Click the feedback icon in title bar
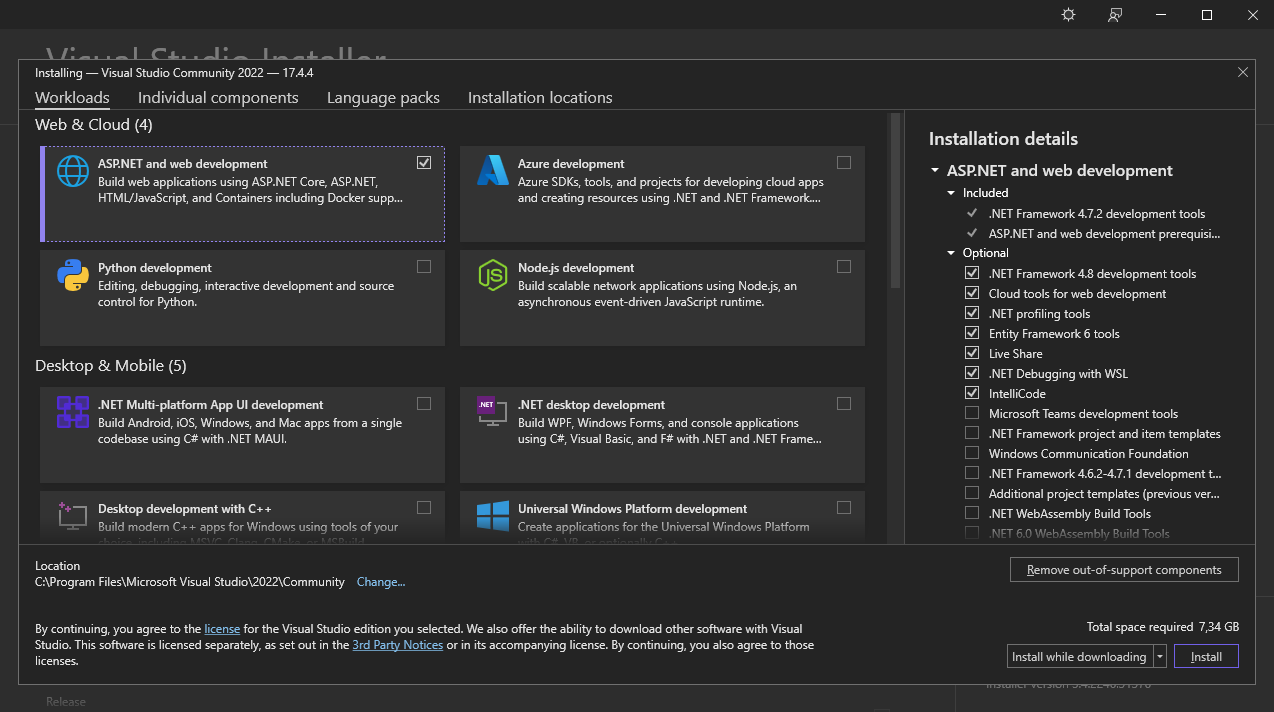This screenshot has width=1274, height=712. (1115, 15)
